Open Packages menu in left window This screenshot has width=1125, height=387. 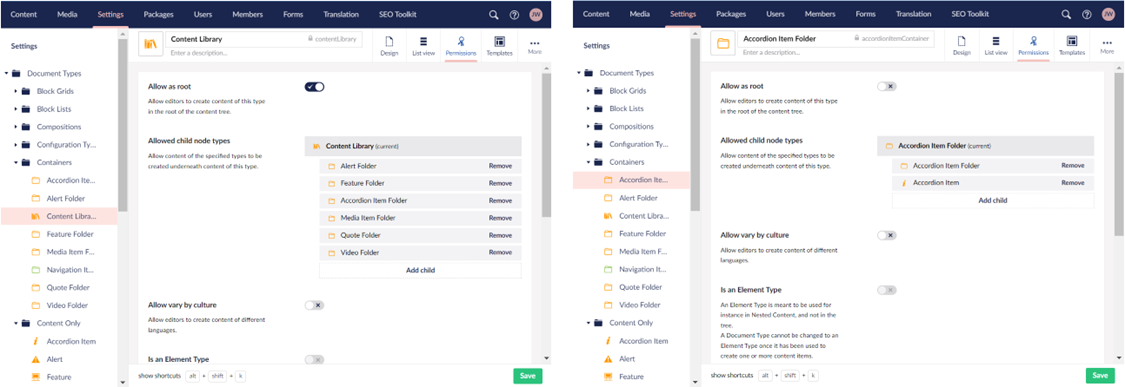click(x=159, y=14)
